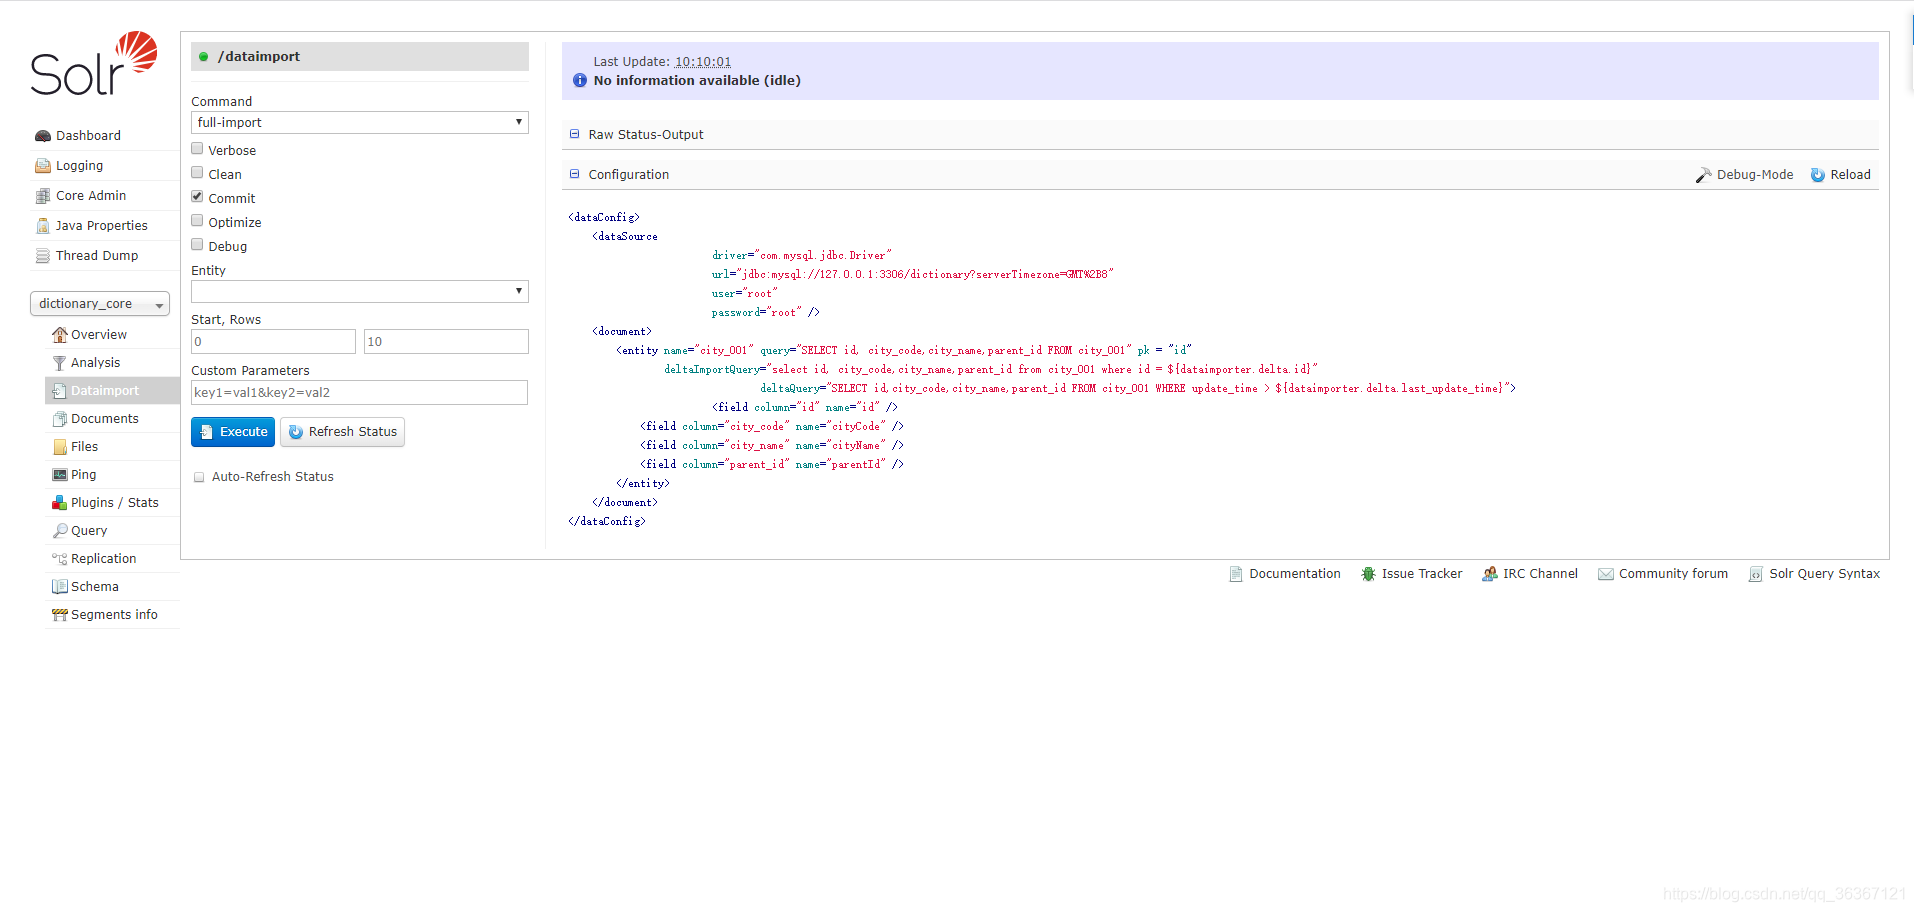Click the Rows input field

point(446,342)
